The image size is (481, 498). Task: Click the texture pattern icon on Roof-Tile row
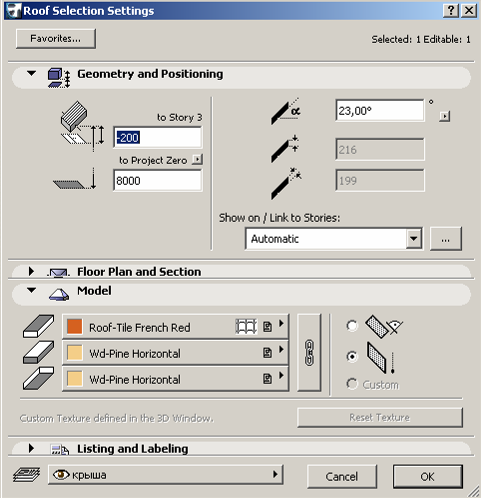click(246, 327)
